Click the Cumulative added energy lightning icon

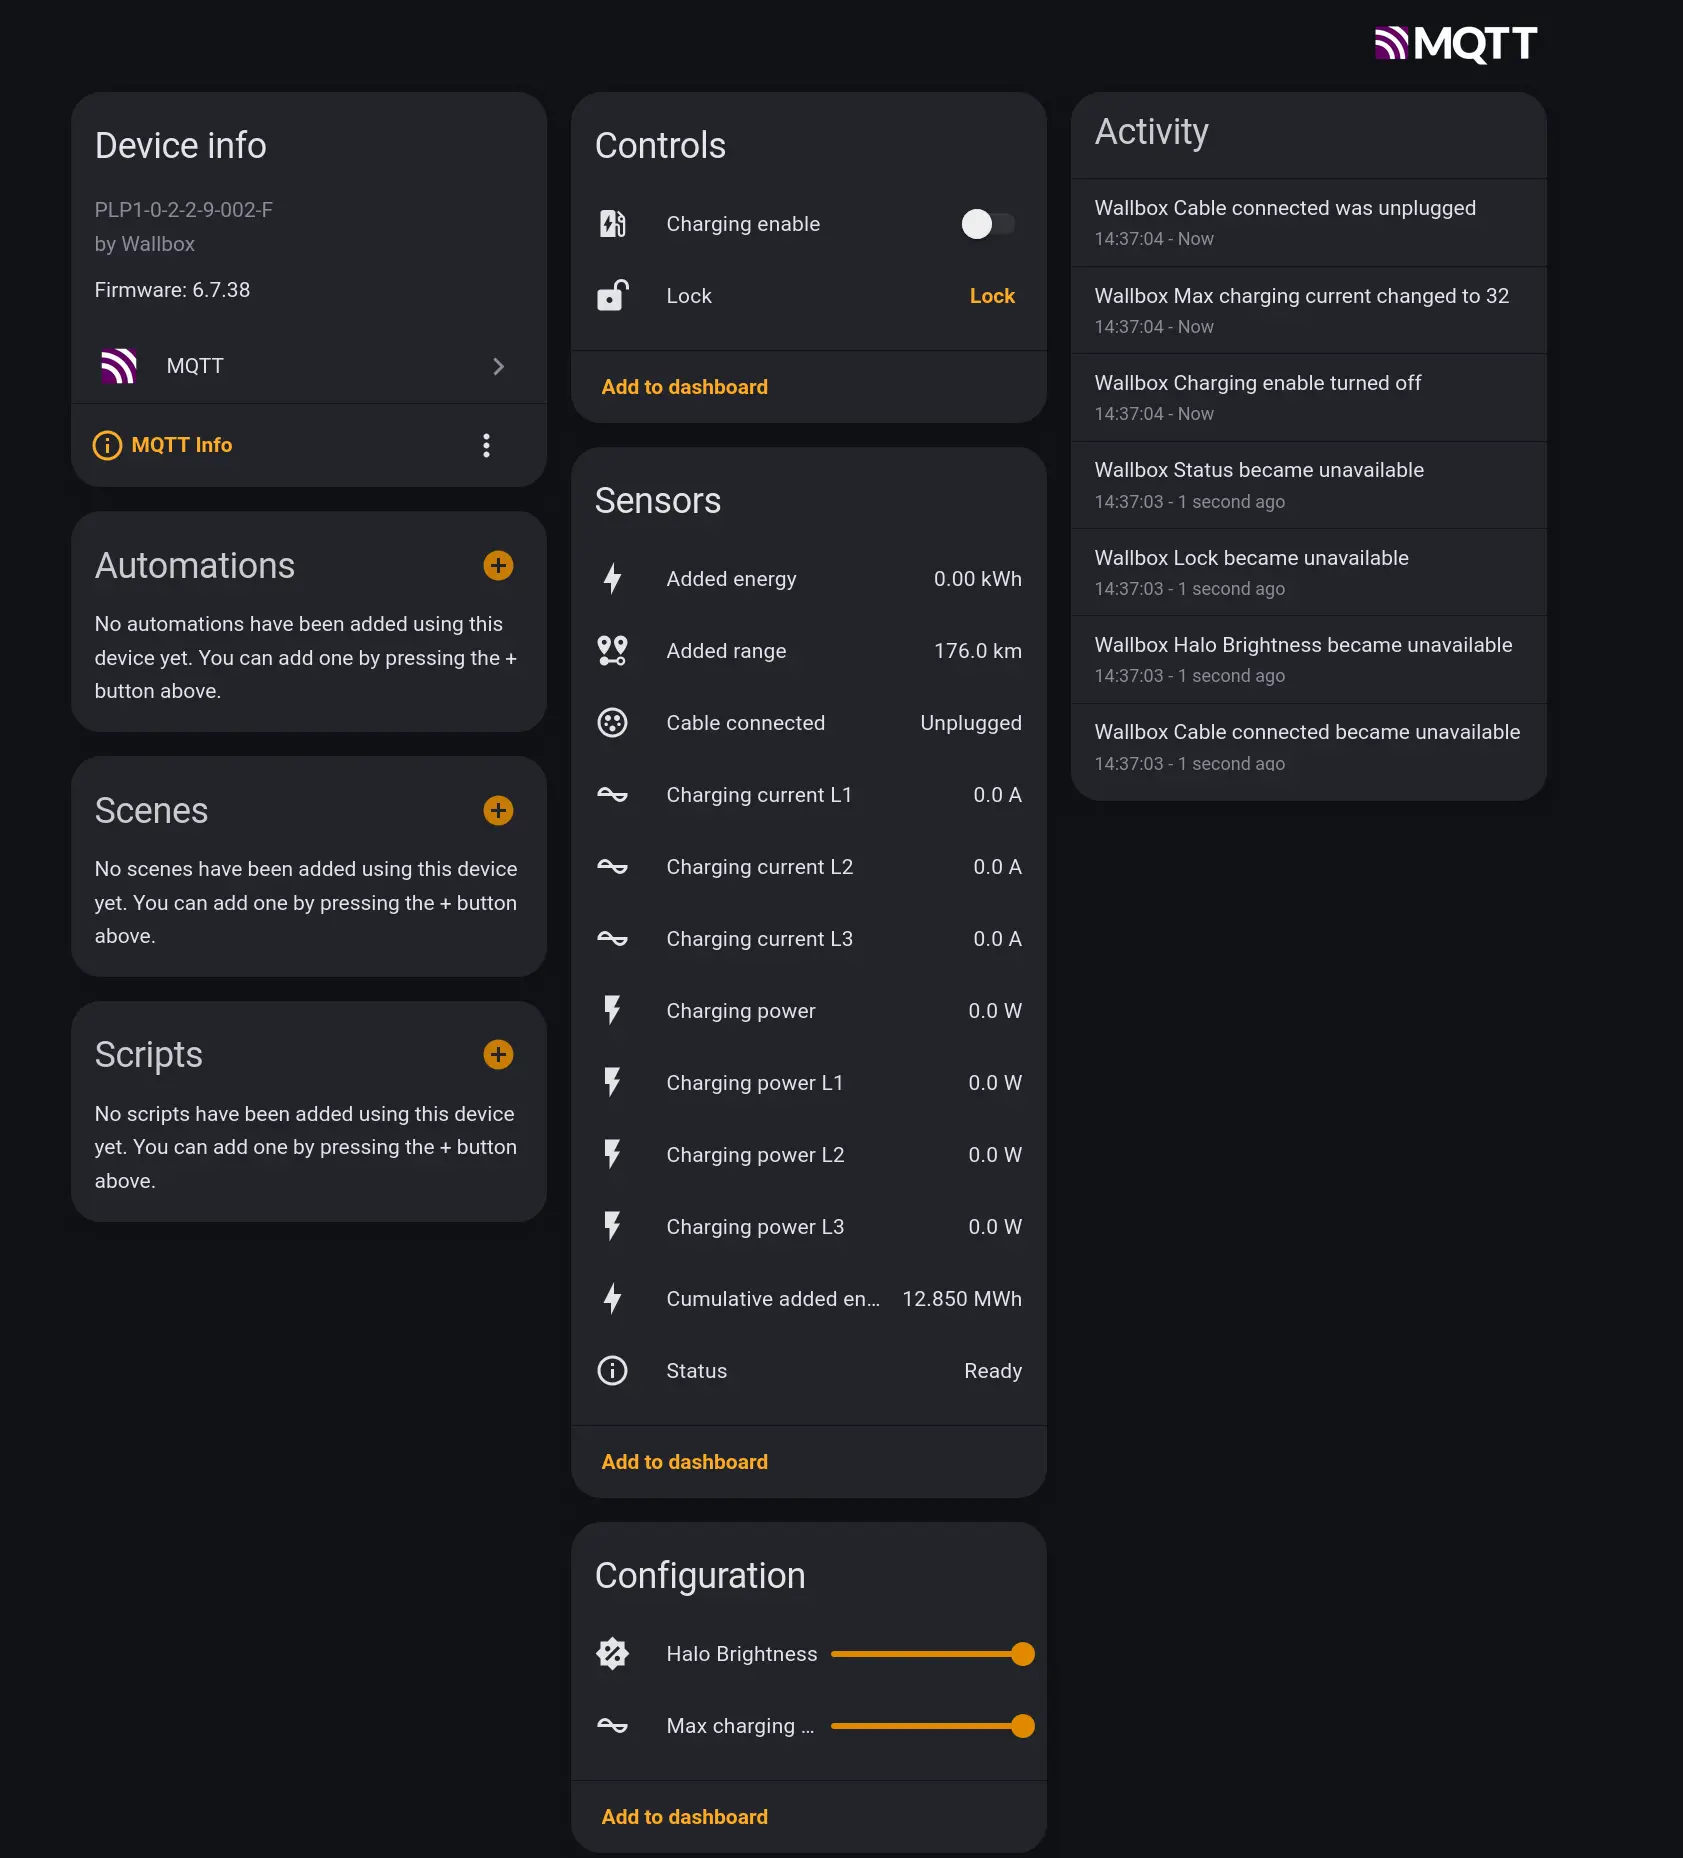(x=612, y=1299)
